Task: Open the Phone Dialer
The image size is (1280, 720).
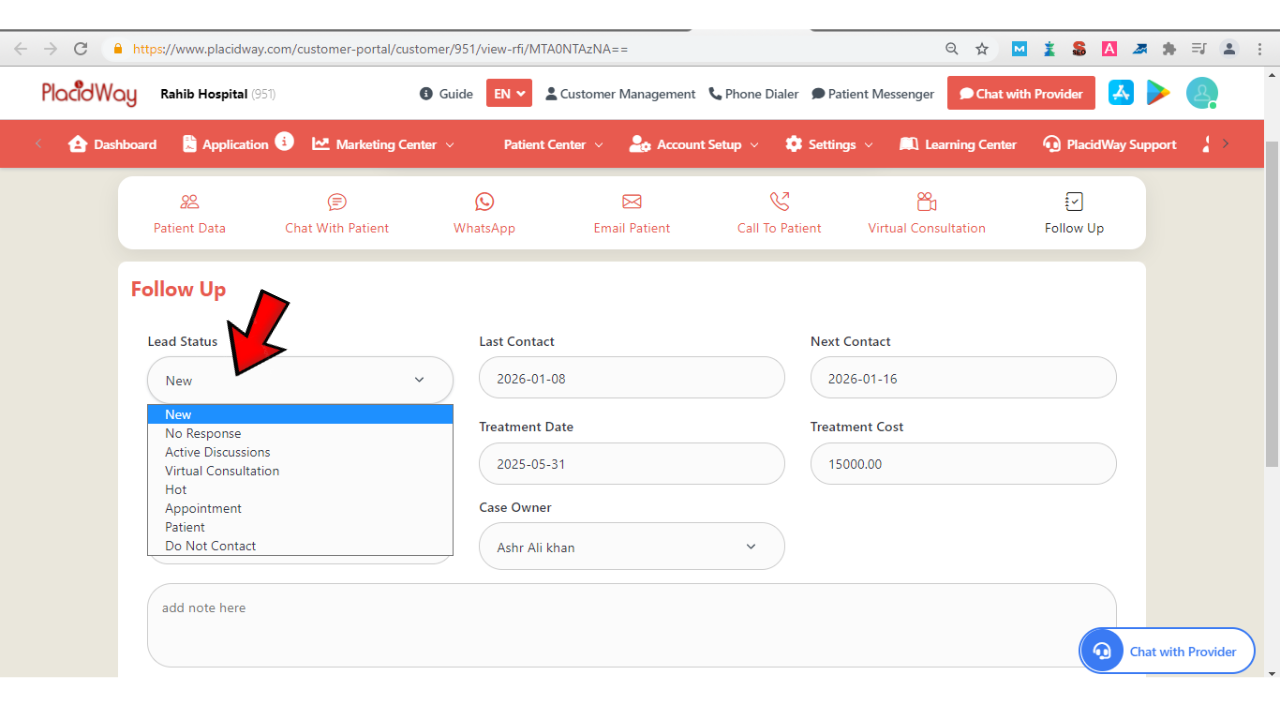Action: [x=753, y=93]
